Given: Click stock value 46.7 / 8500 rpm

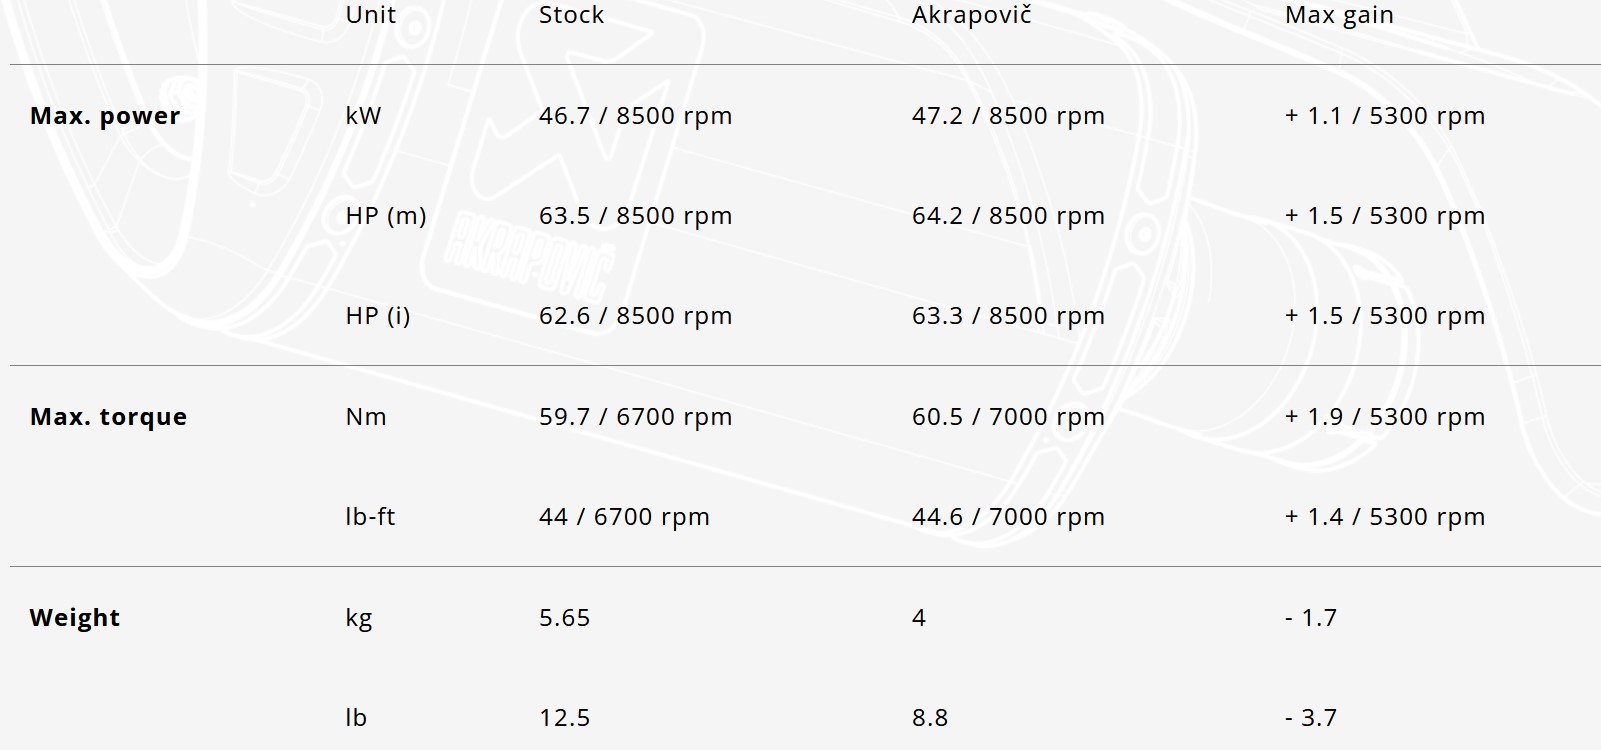Looking at the screenshot, I should click(635, 116).
